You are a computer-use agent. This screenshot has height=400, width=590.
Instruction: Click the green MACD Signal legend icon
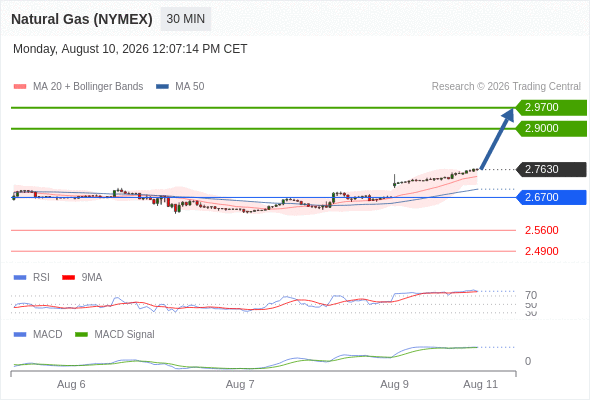pos(81,334)
